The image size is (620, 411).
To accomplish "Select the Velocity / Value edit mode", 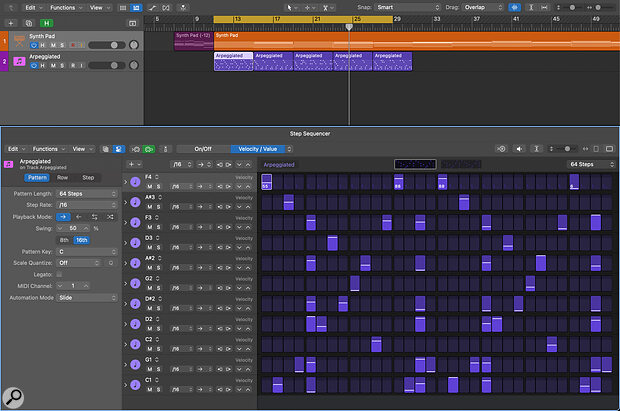I will [257, 149].
